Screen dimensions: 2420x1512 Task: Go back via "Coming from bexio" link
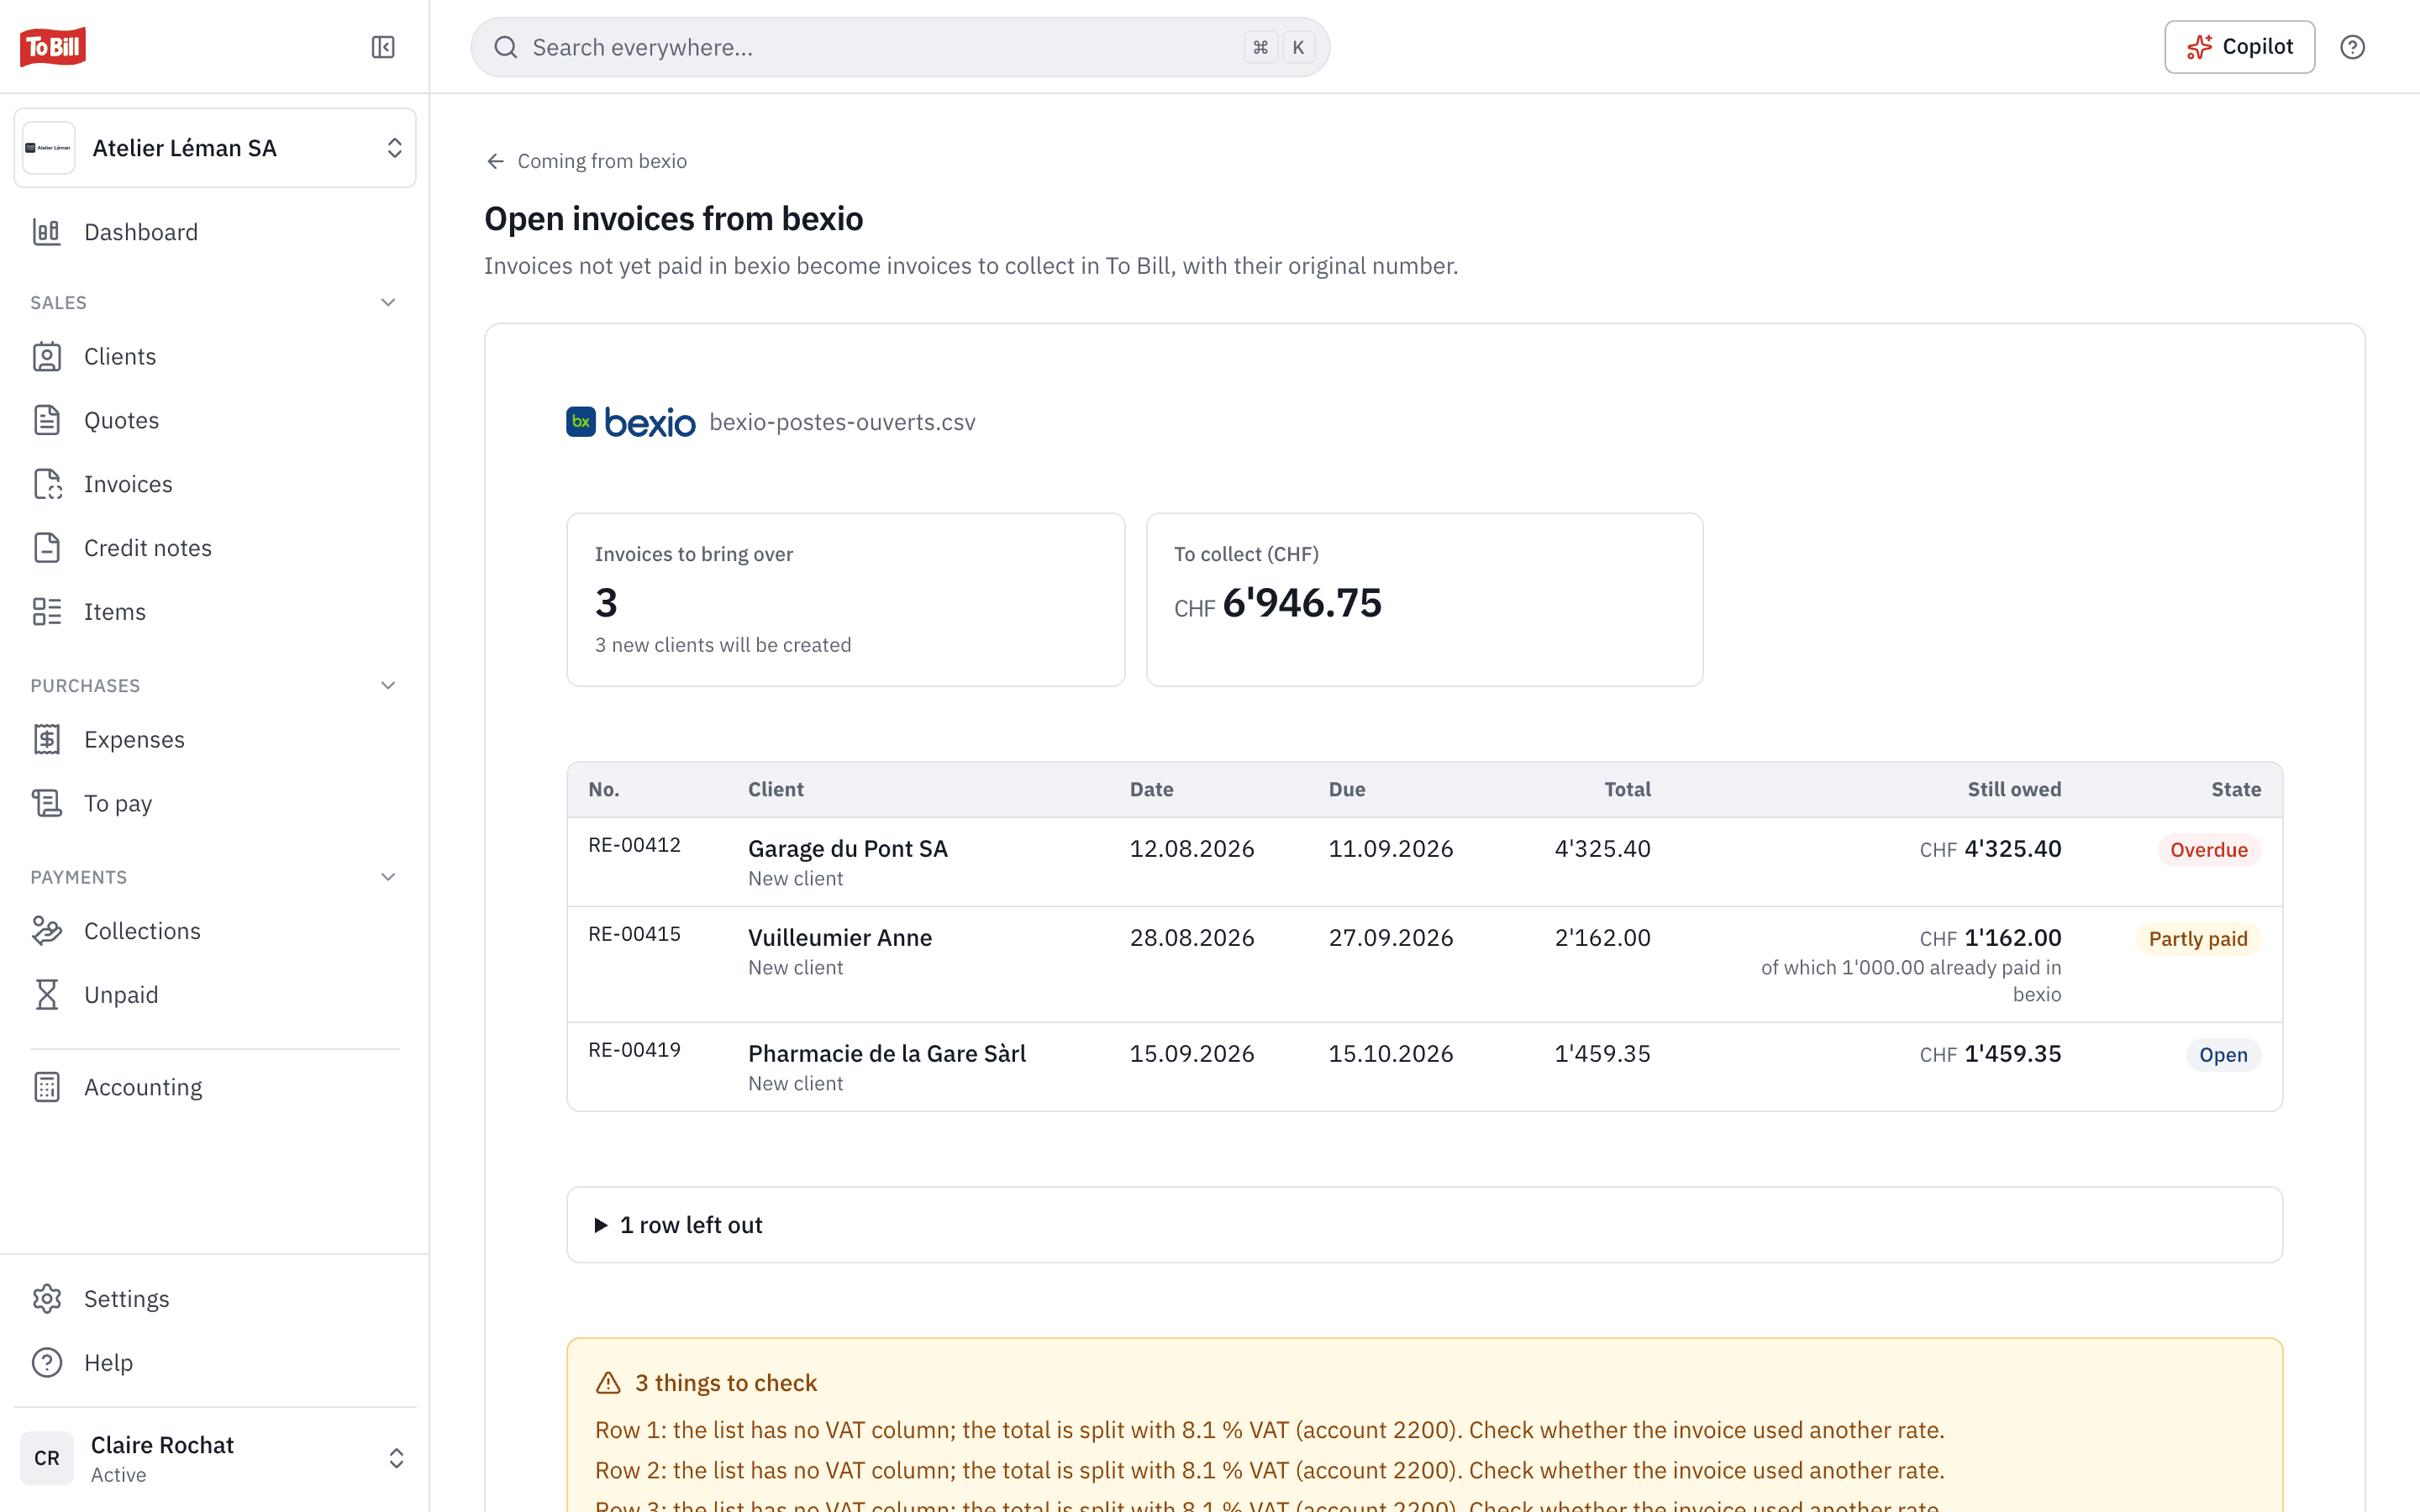pos(587,161)
